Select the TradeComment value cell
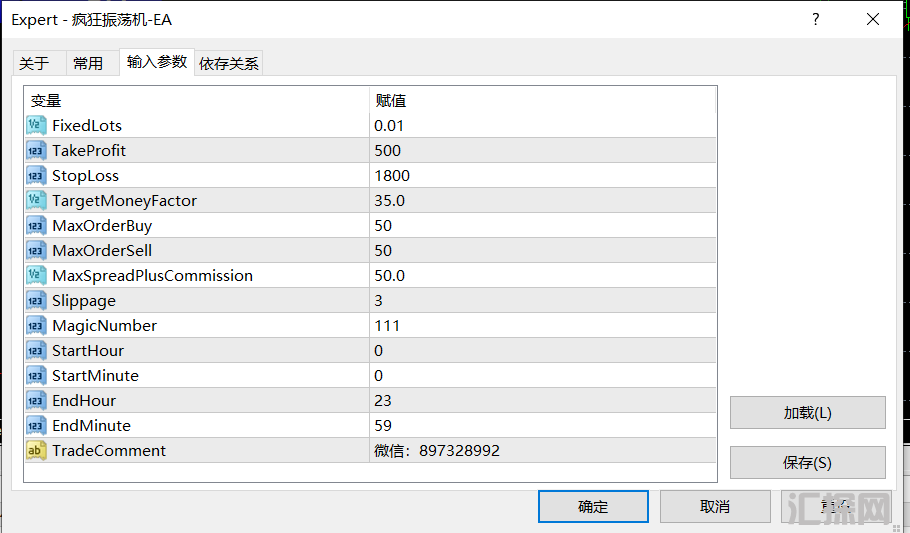The height and width of the screenshot is (533, 910). coord(542,450)
